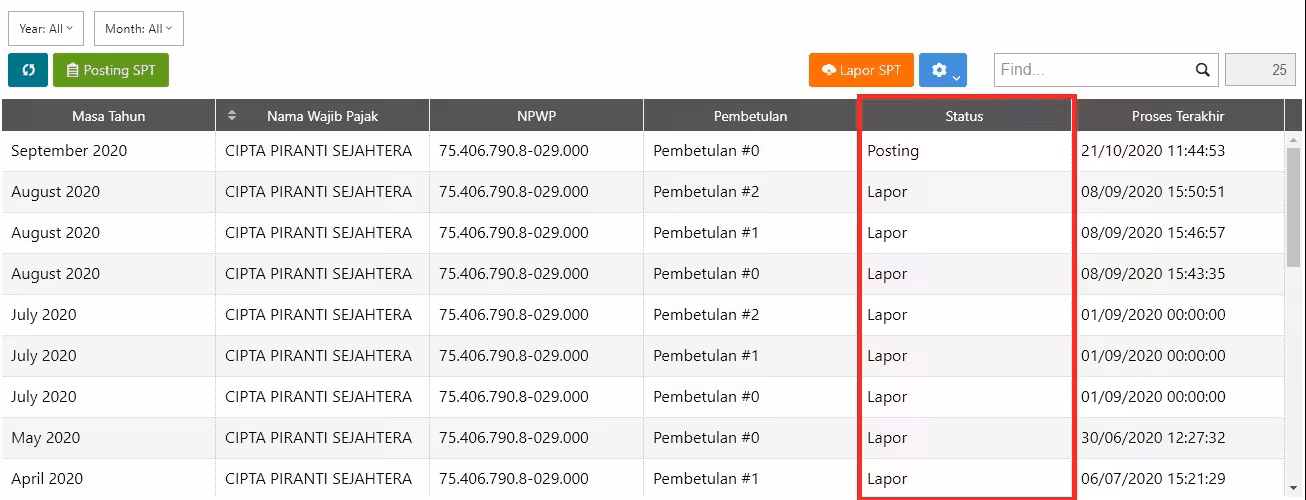Open the blue gear settings dropdown
Viewport: 1306px width, 500px height.
pos(943,70)
